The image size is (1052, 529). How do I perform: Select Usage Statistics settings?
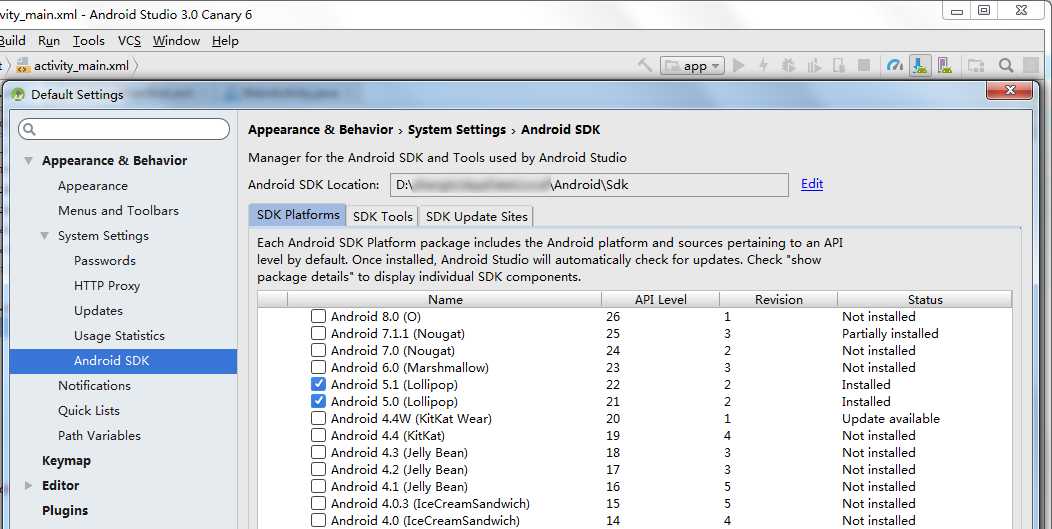point(119,336)
